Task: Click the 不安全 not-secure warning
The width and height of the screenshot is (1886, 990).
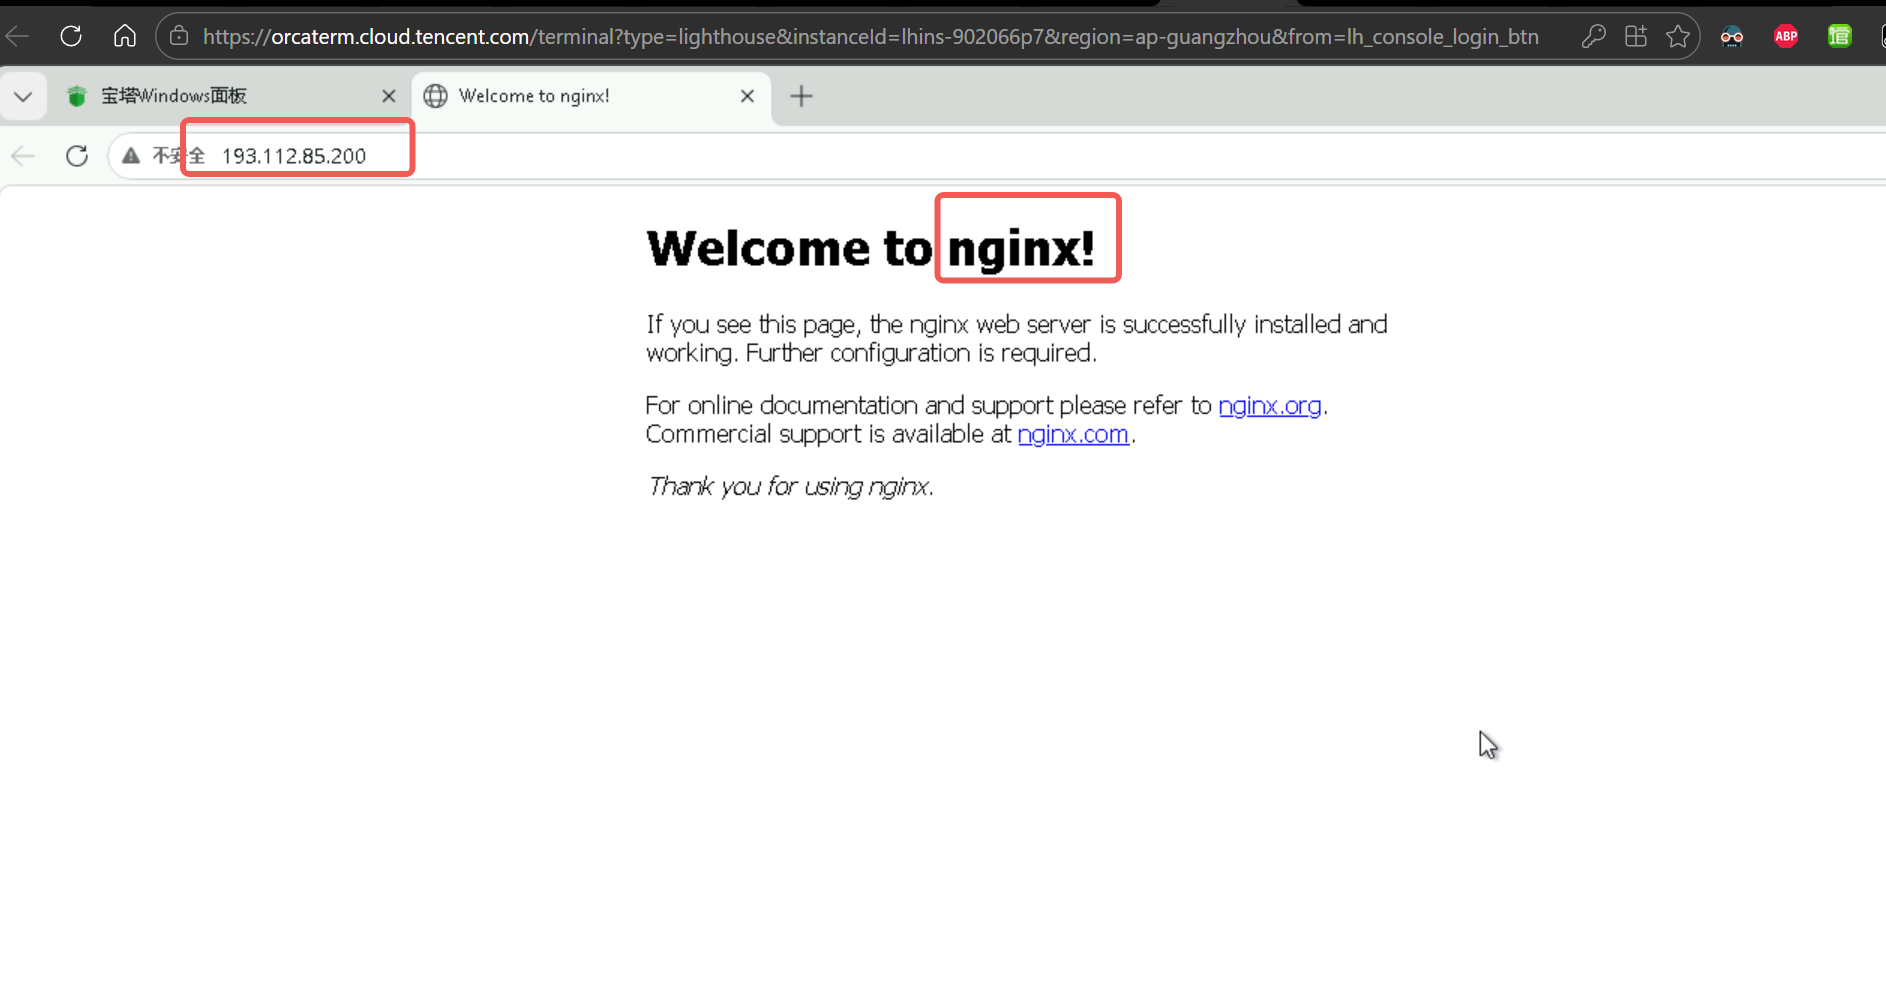Action: click(x=164, y=156)
